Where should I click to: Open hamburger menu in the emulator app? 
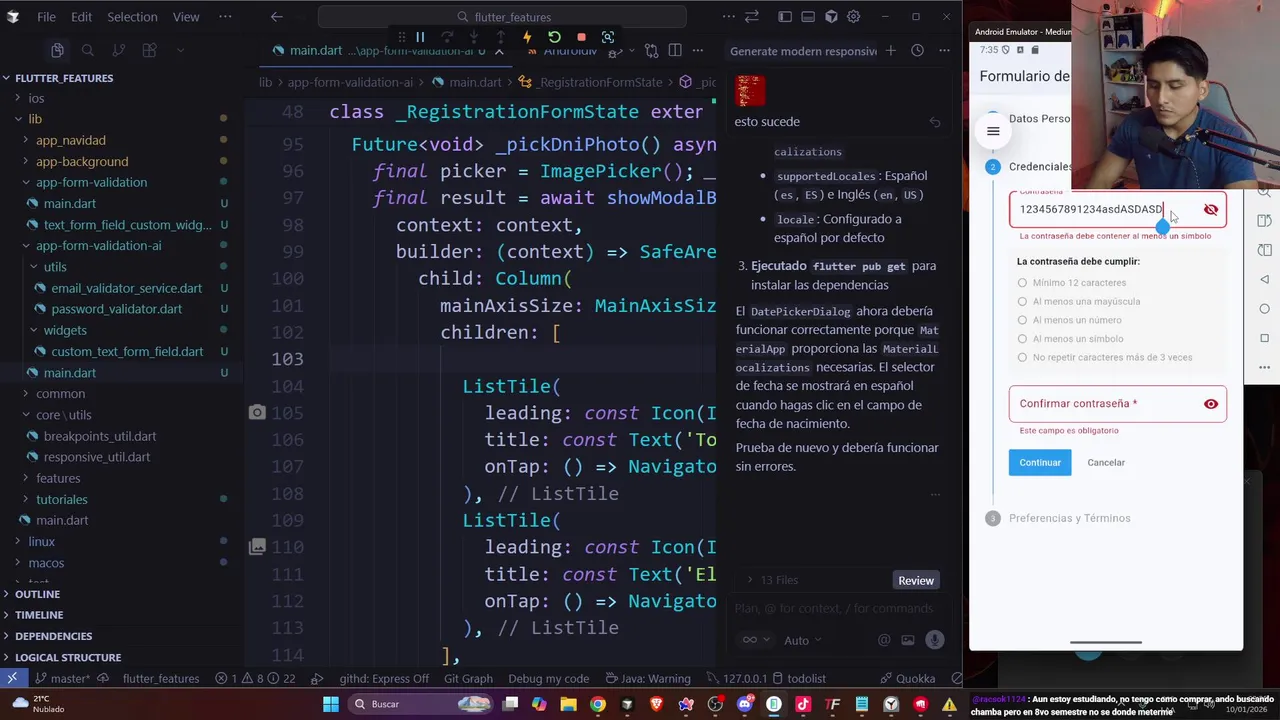click(993, 131)
